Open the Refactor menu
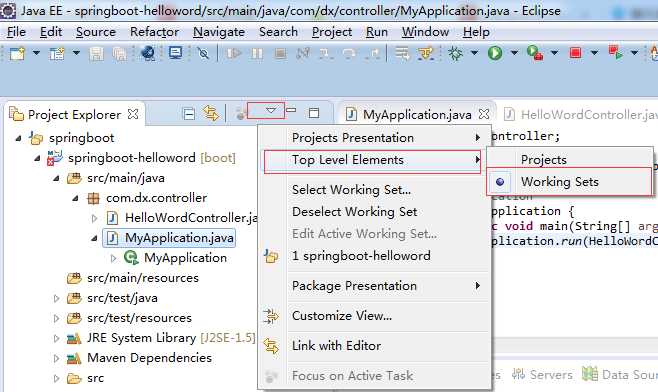 [x=154, y=32]
